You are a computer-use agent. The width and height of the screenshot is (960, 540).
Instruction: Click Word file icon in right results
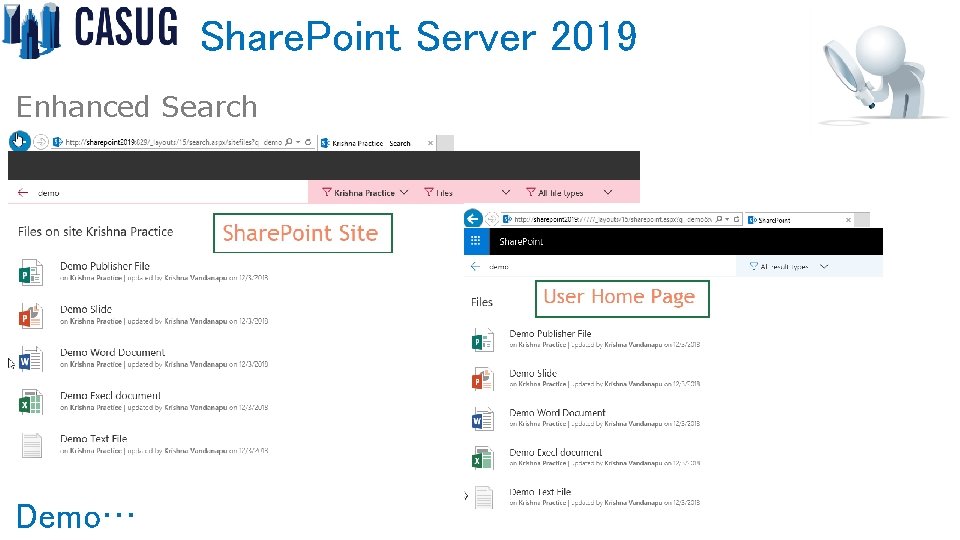[x=482, y=419]
